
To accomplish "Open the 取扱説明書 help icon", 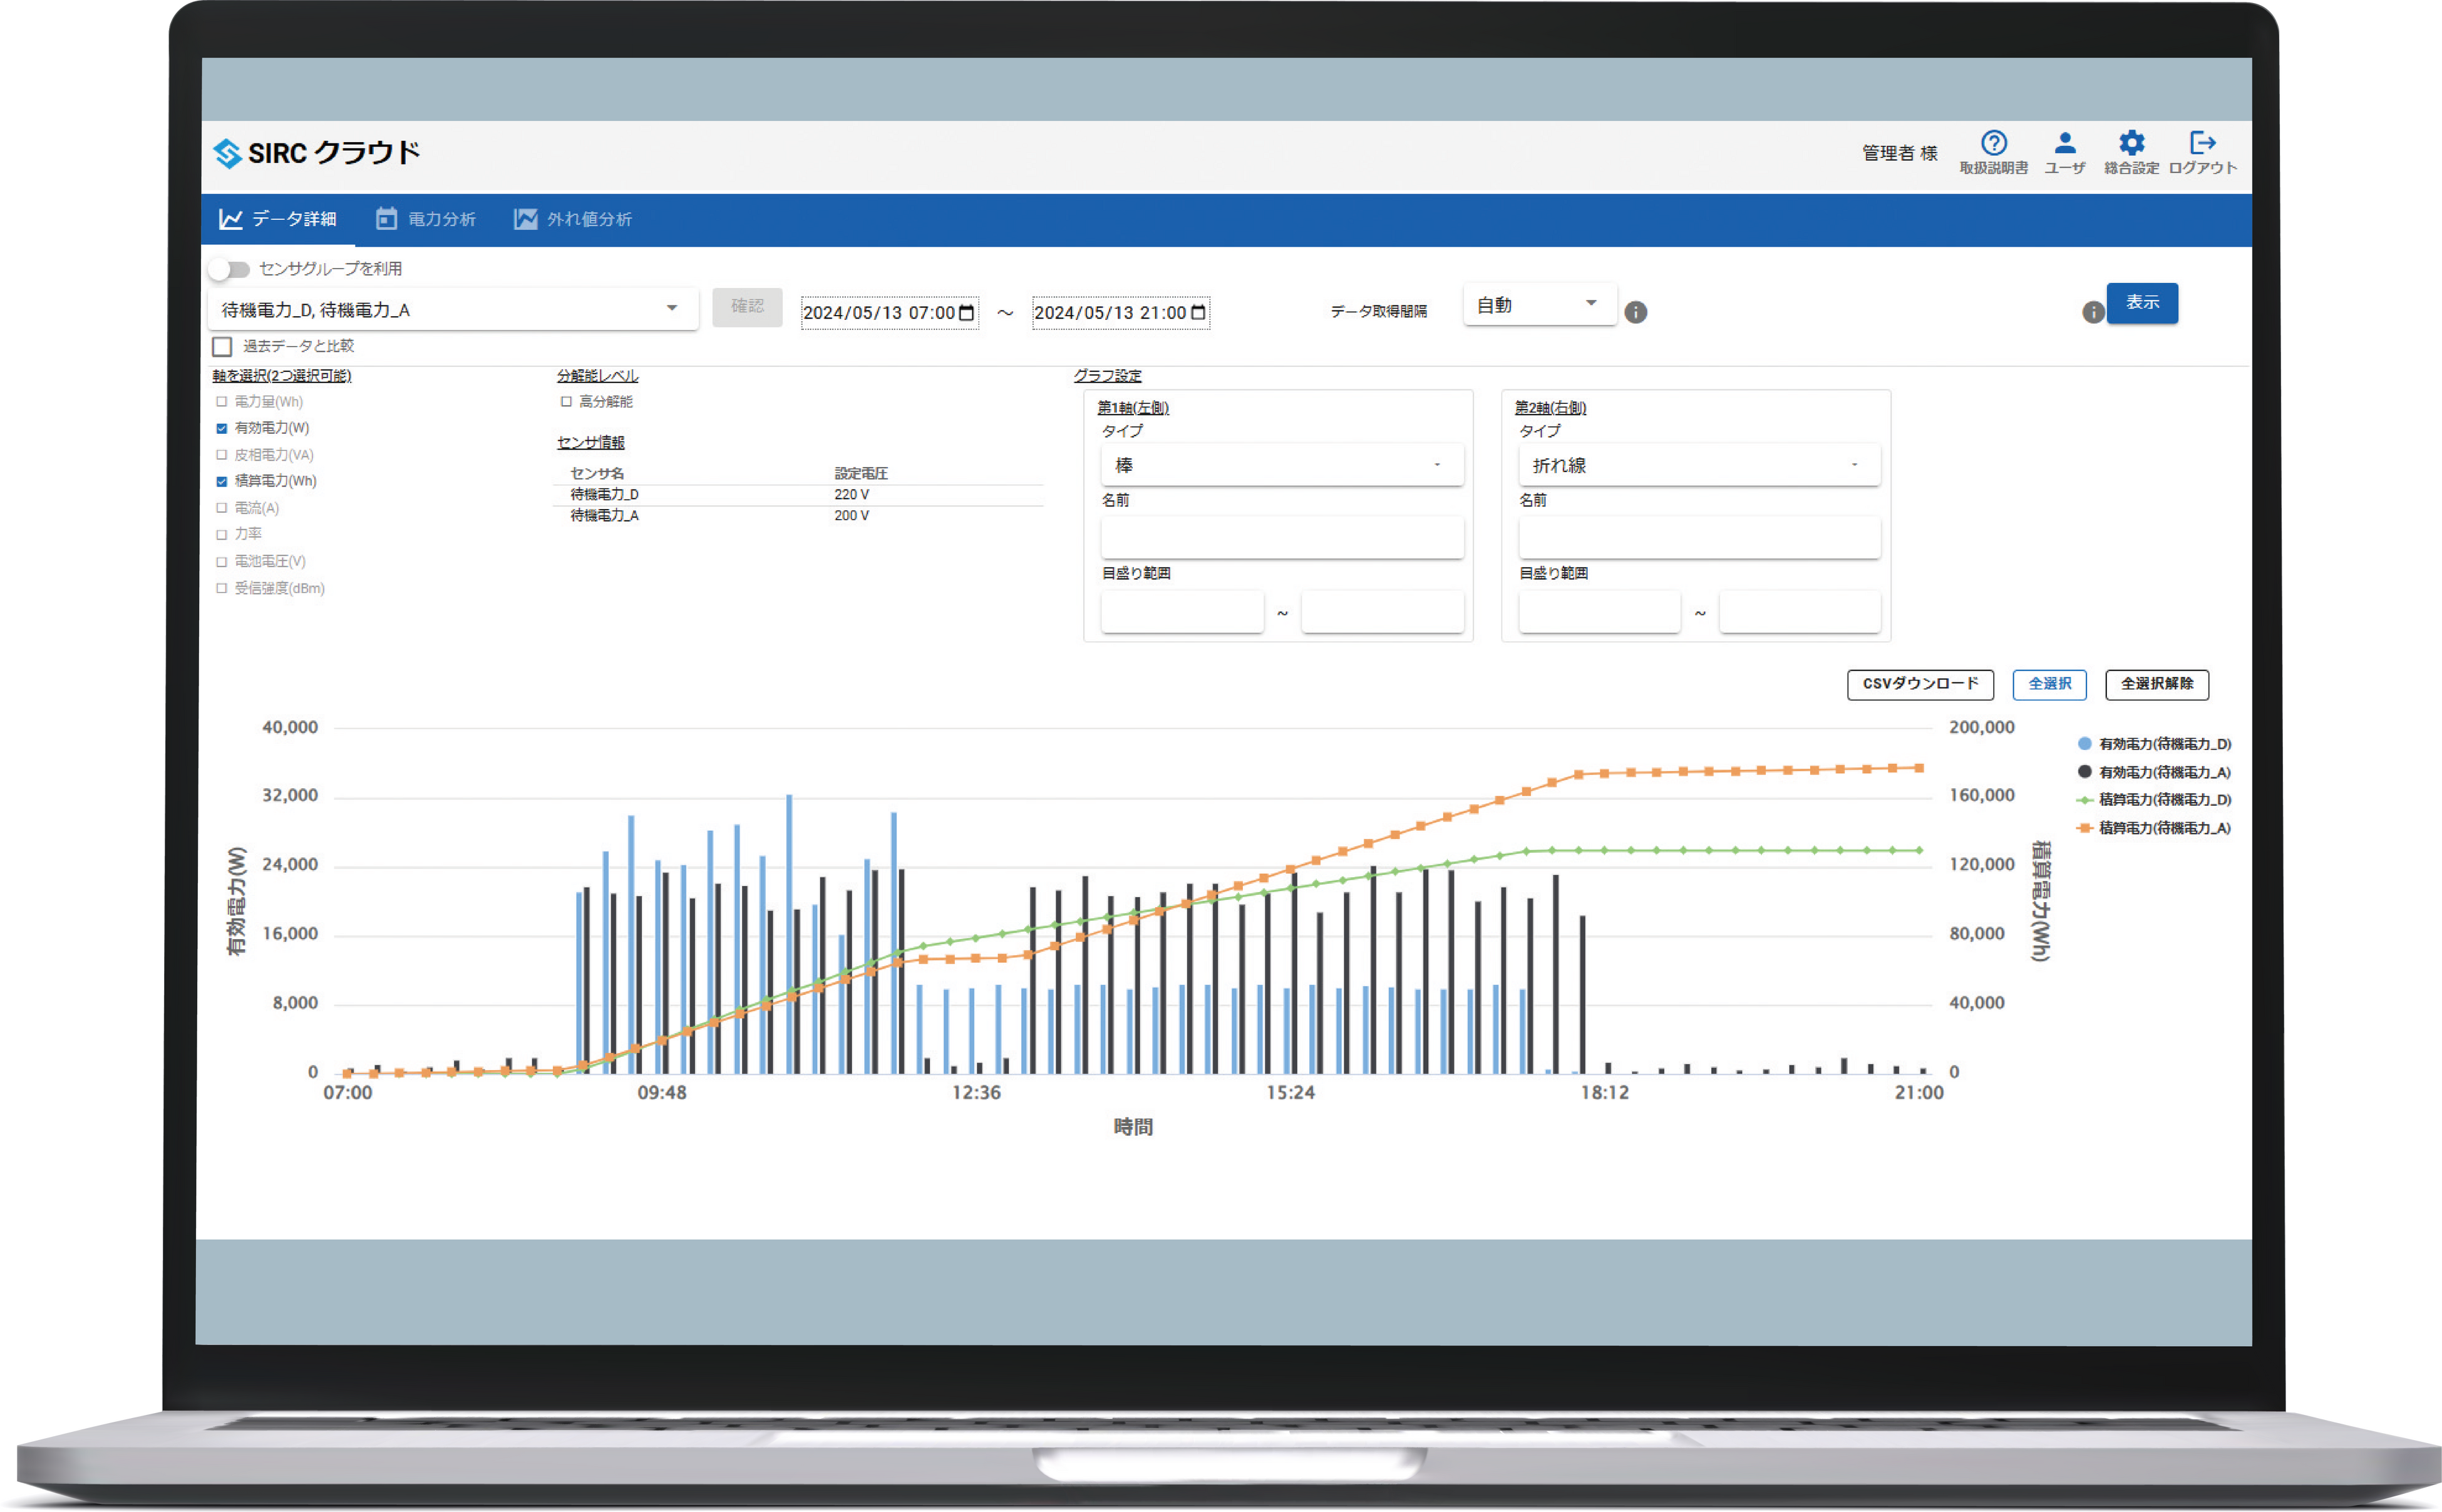I will coord(1993,143).
